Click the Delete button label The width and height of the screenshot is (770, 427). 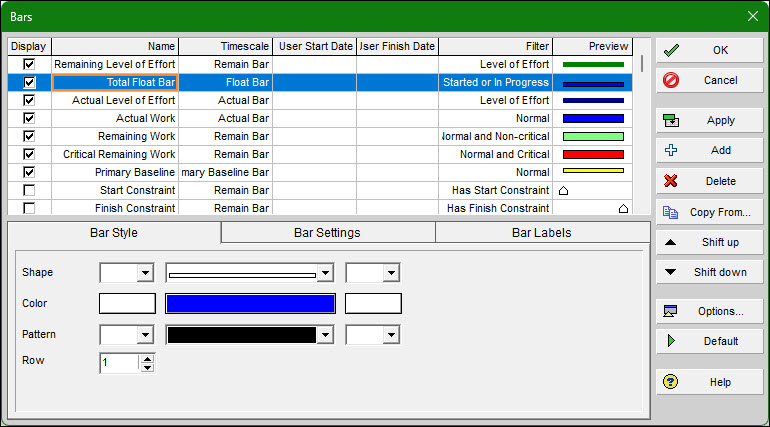coord(721,181)
